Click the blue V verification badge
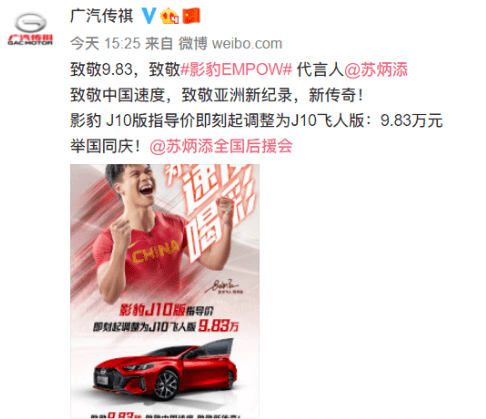 149,15
